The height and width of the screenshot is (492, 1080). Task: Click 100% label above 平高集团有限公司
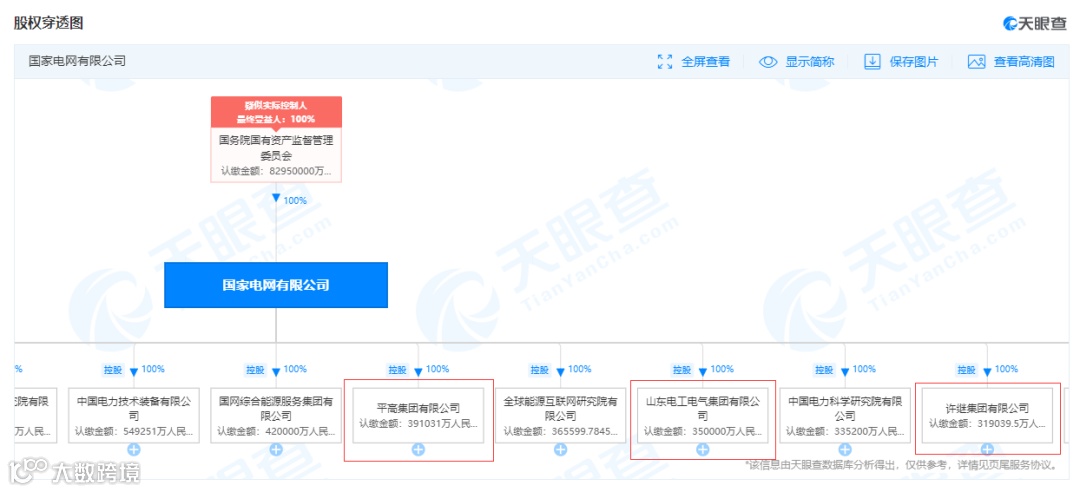pyautogui.click(x=437, y=369)
